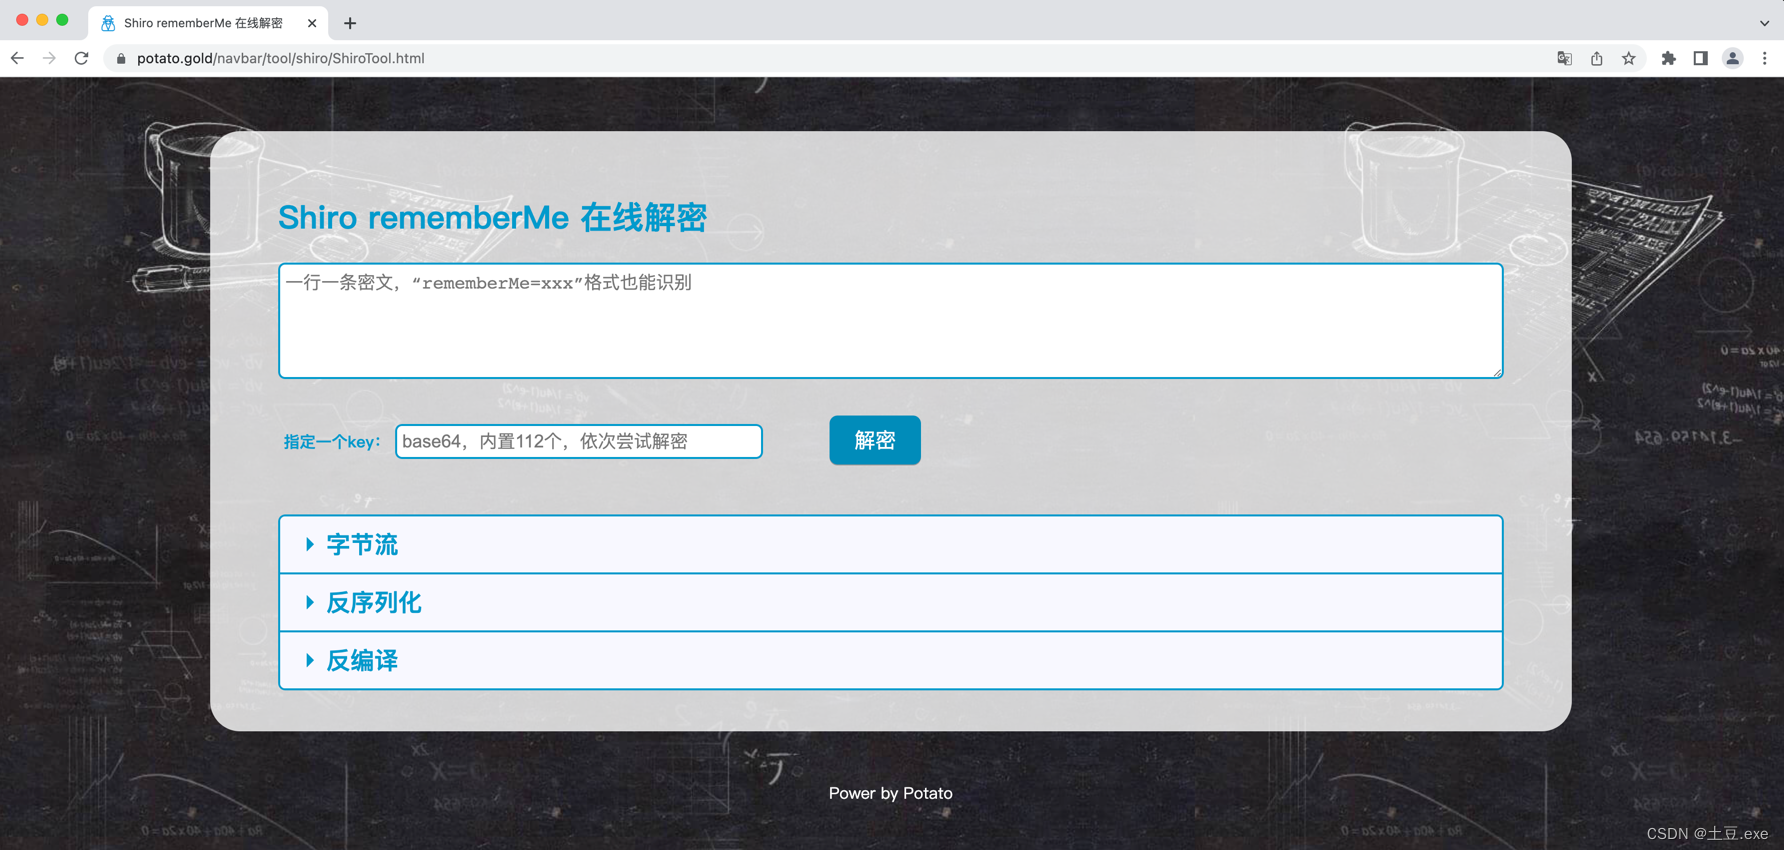Close the Shiro rememberMe tab

click(x=312, y=23)
